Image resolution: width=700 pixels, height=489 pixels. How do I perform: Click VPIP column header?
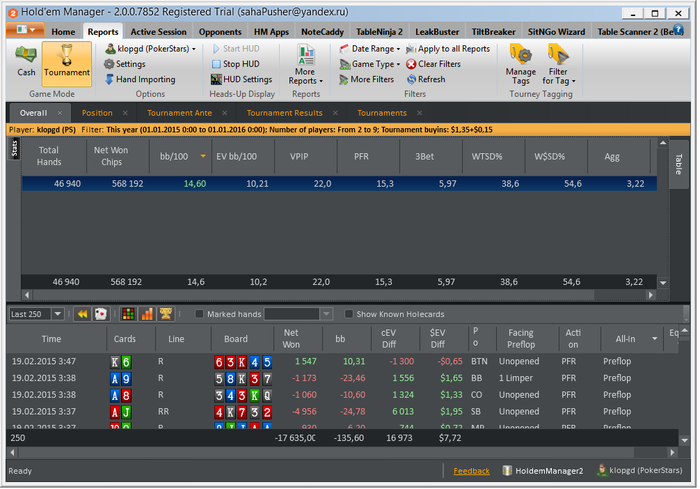pyautogui.click(x=299, y=156)
